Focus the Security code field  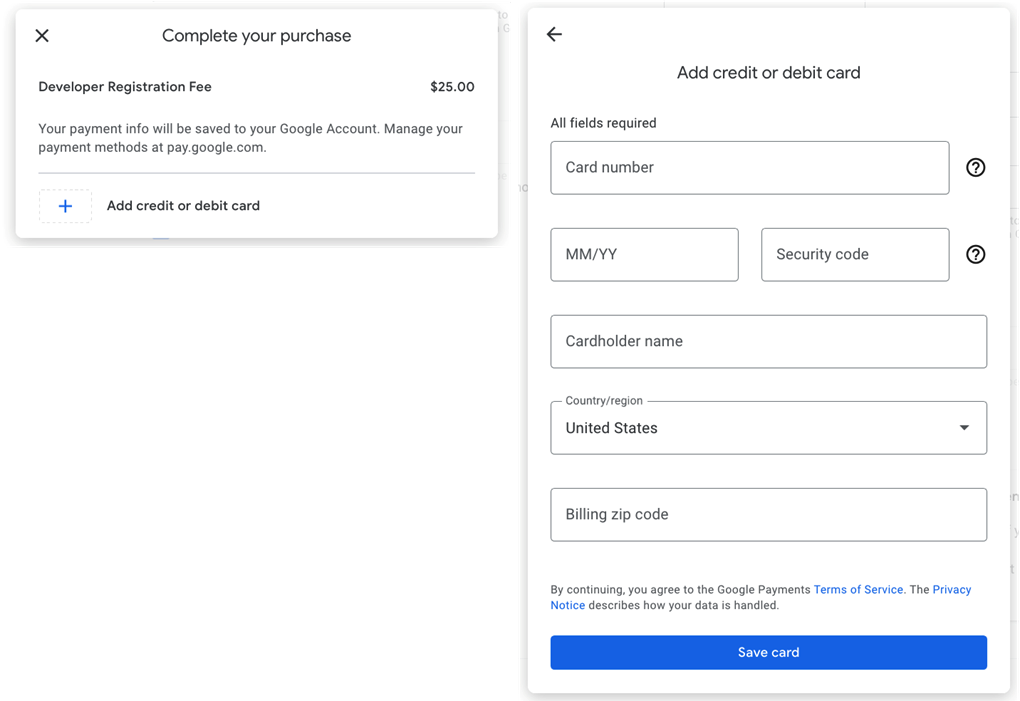(x=854, y=255)
